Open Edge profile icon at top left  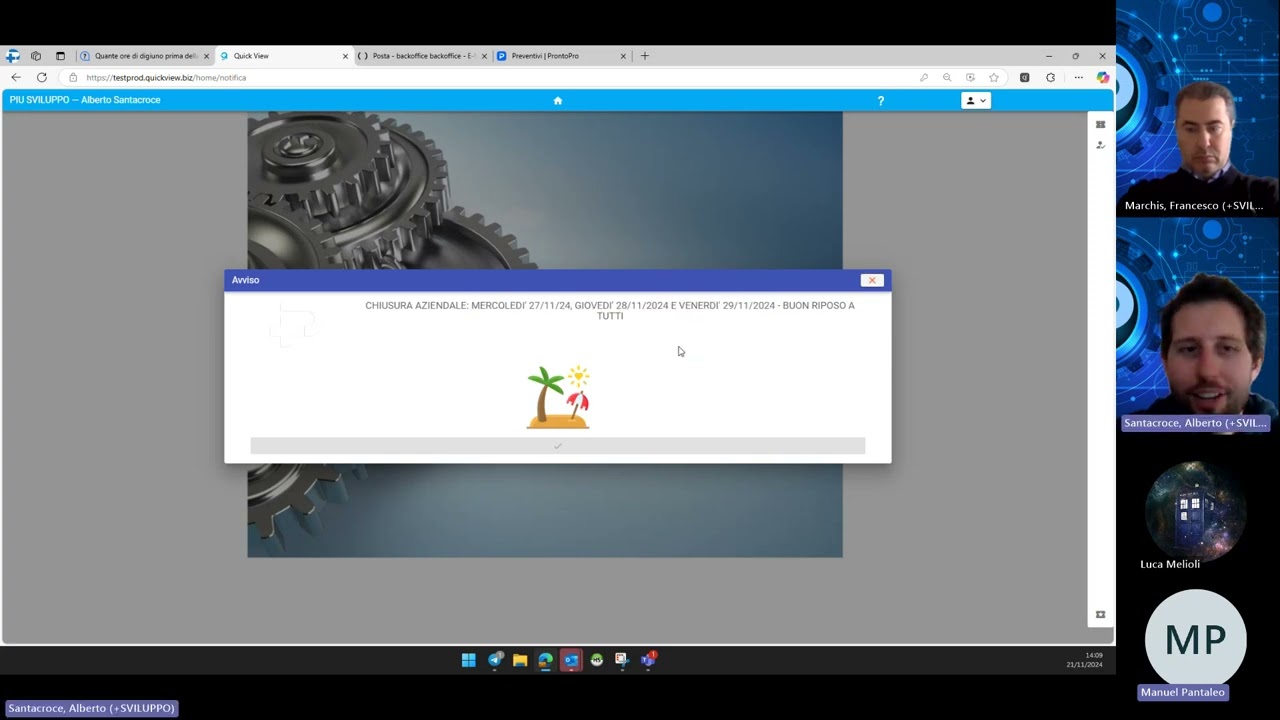point(12,56)
